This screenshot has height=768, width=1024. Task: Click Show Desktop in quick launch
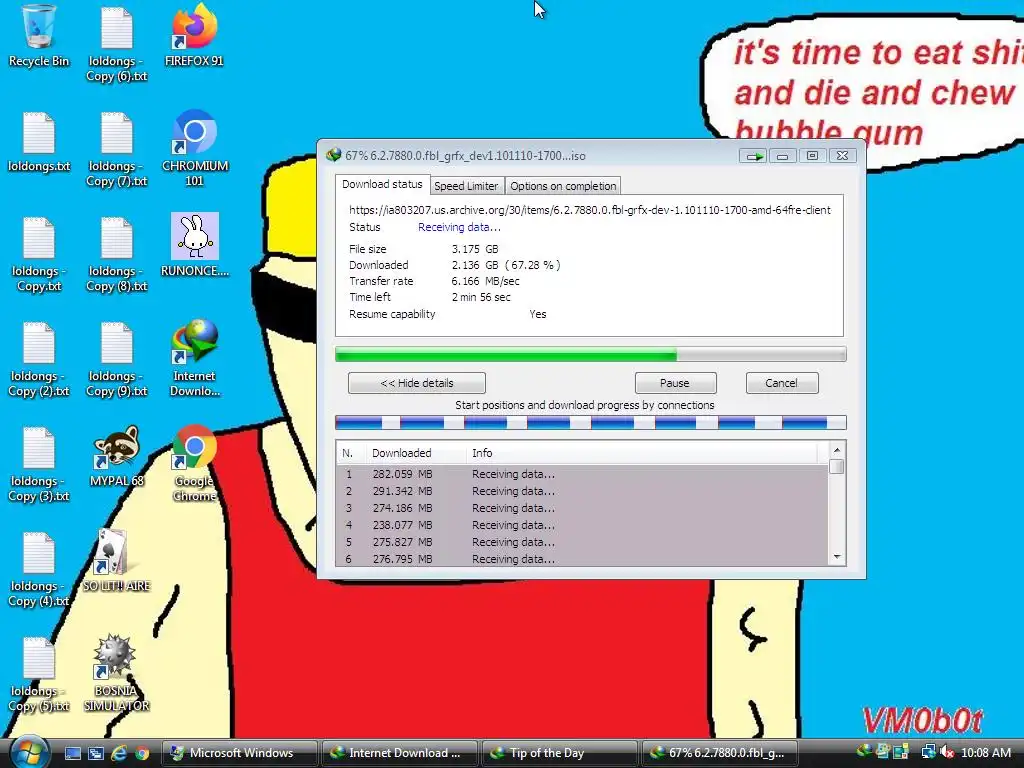pyautogui.click(x=72, y=753)
